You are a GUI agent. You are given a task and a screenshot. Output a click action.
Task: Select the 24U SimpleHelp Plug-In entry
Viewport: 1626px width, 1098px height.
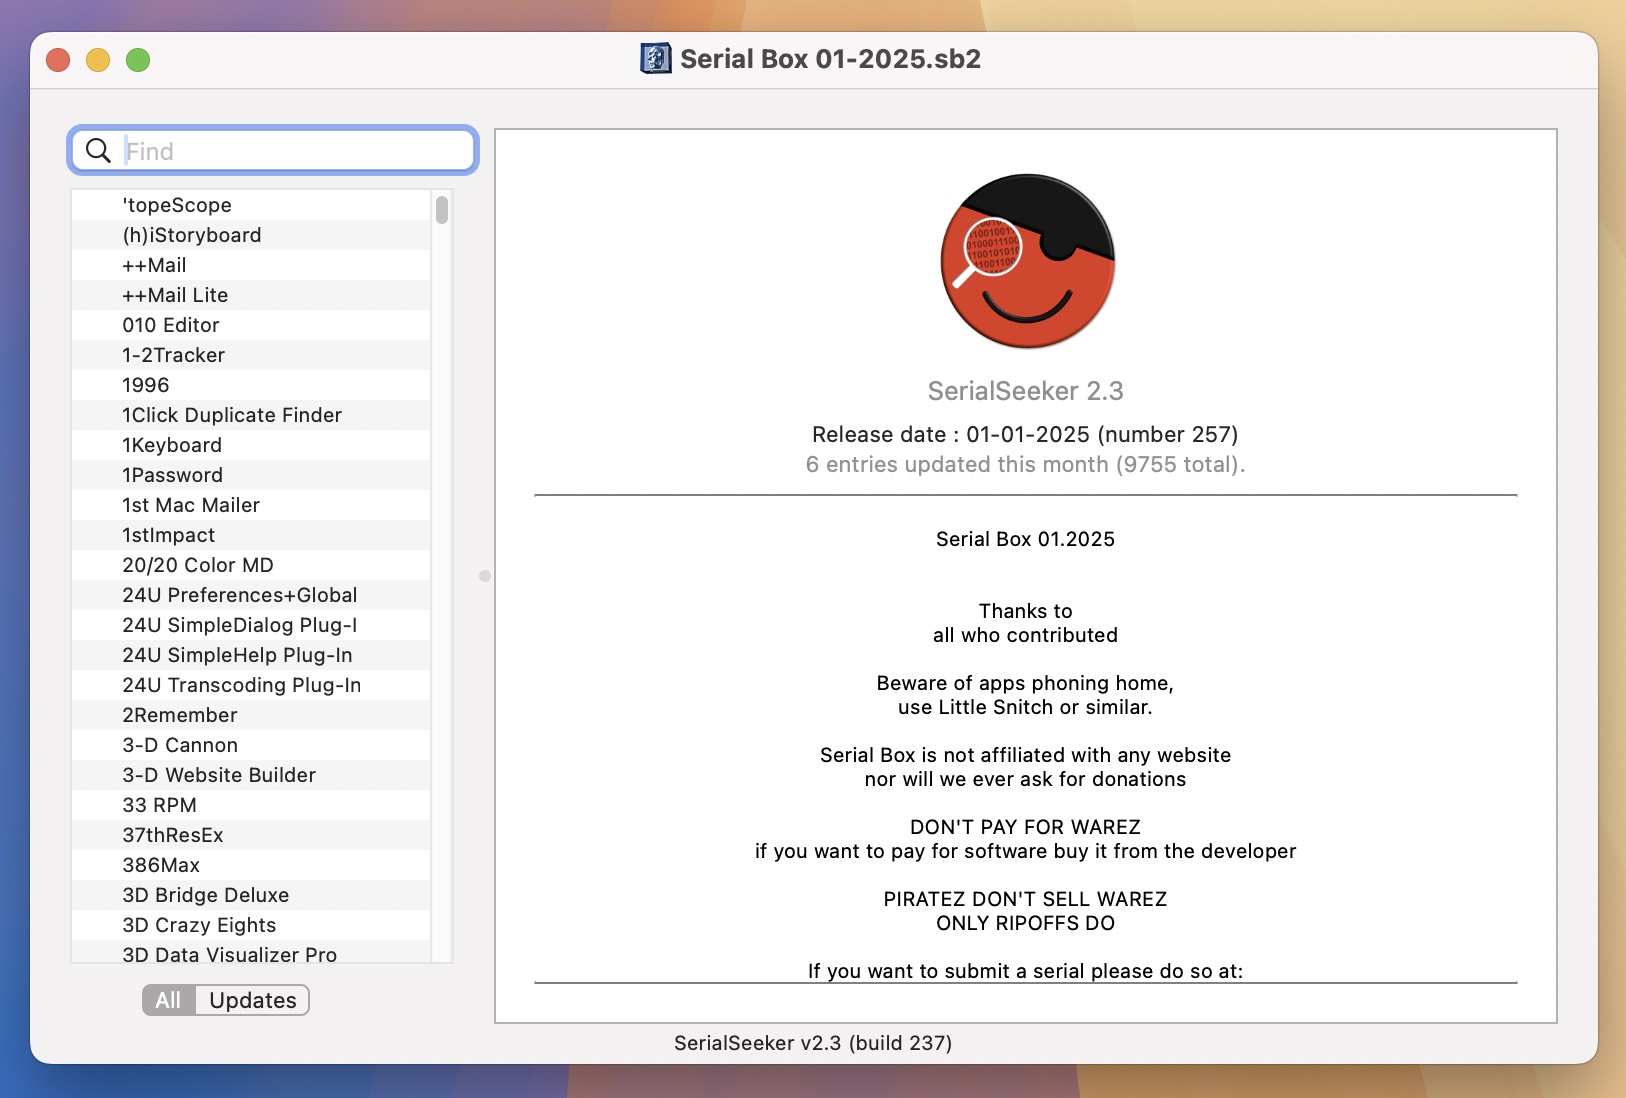click(251, 655)
